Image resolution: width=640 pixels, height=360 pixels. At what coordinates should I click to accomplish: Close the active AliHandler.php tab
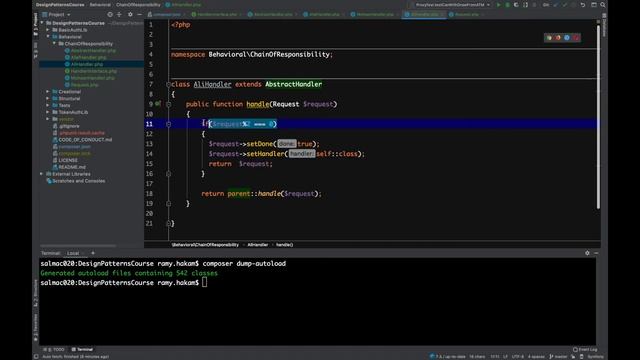(x=442, y=14)
